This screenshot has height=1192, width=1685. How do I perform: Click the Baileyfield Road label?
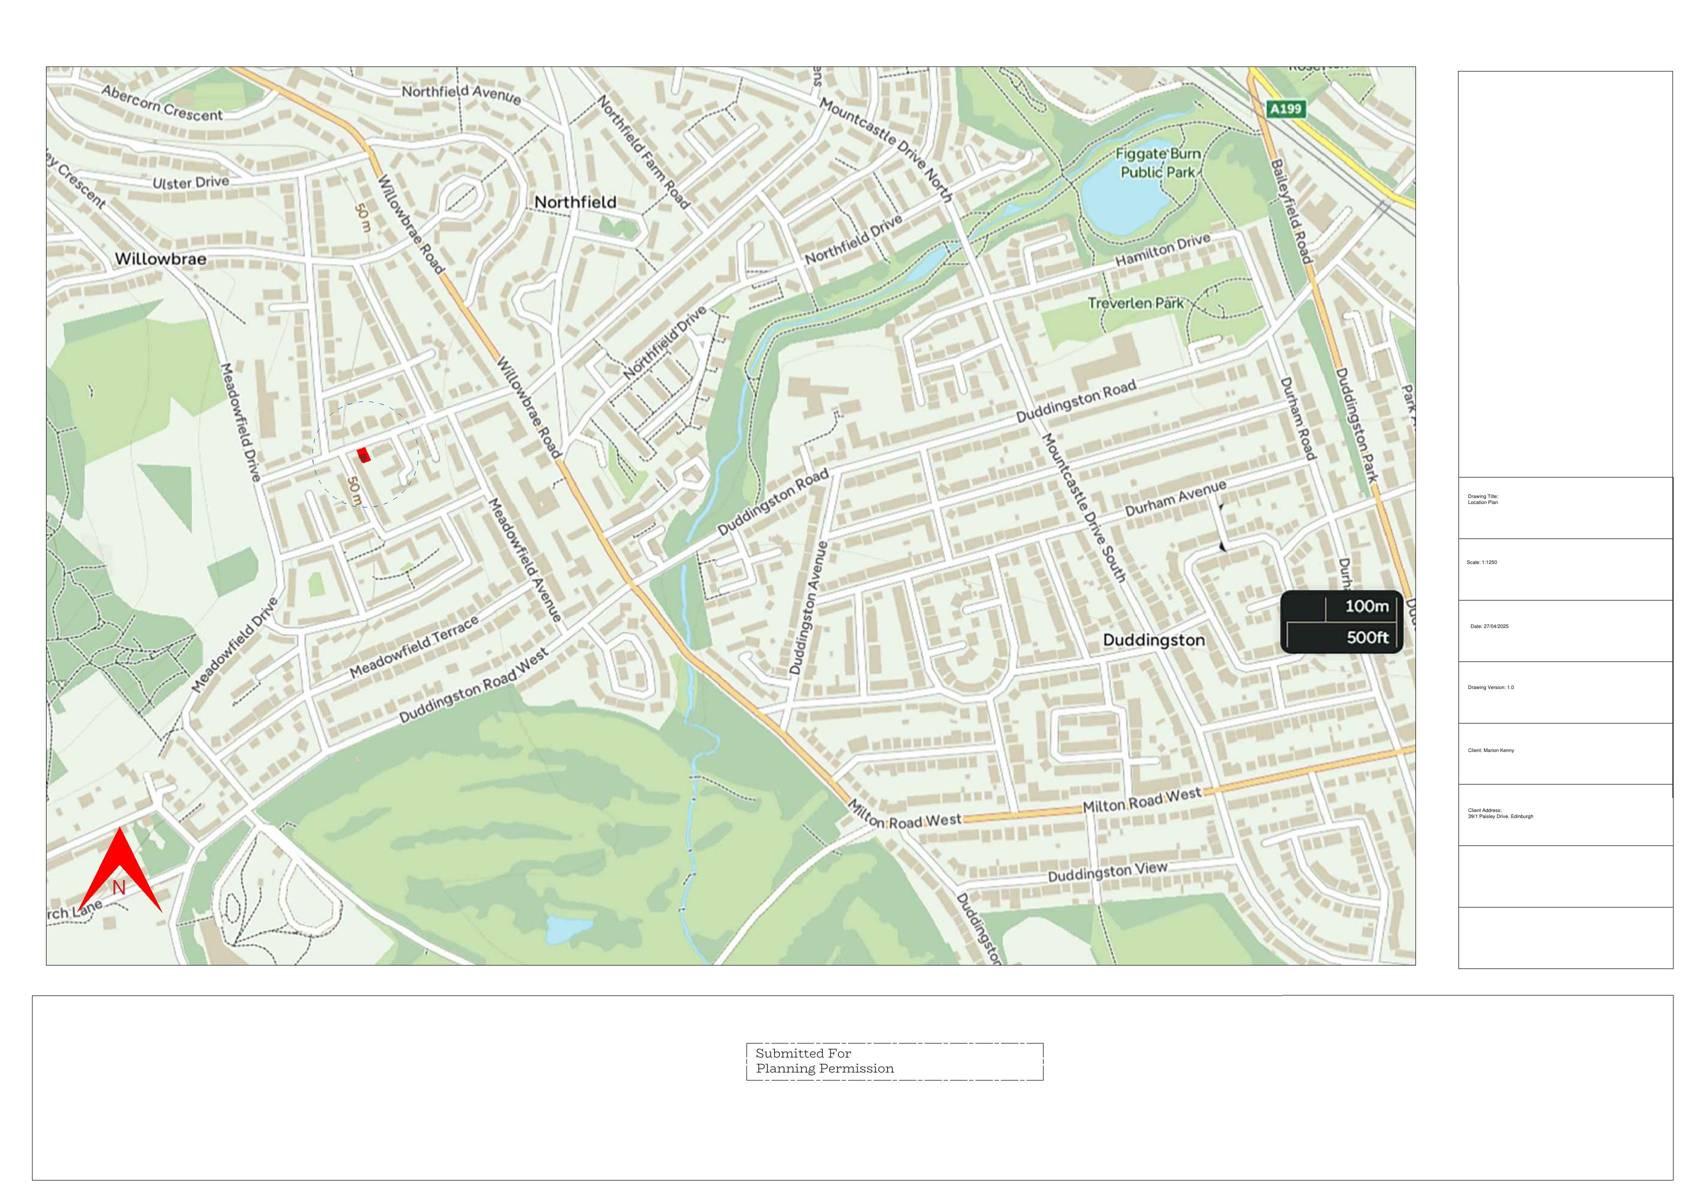click(x=1290, y=211)
